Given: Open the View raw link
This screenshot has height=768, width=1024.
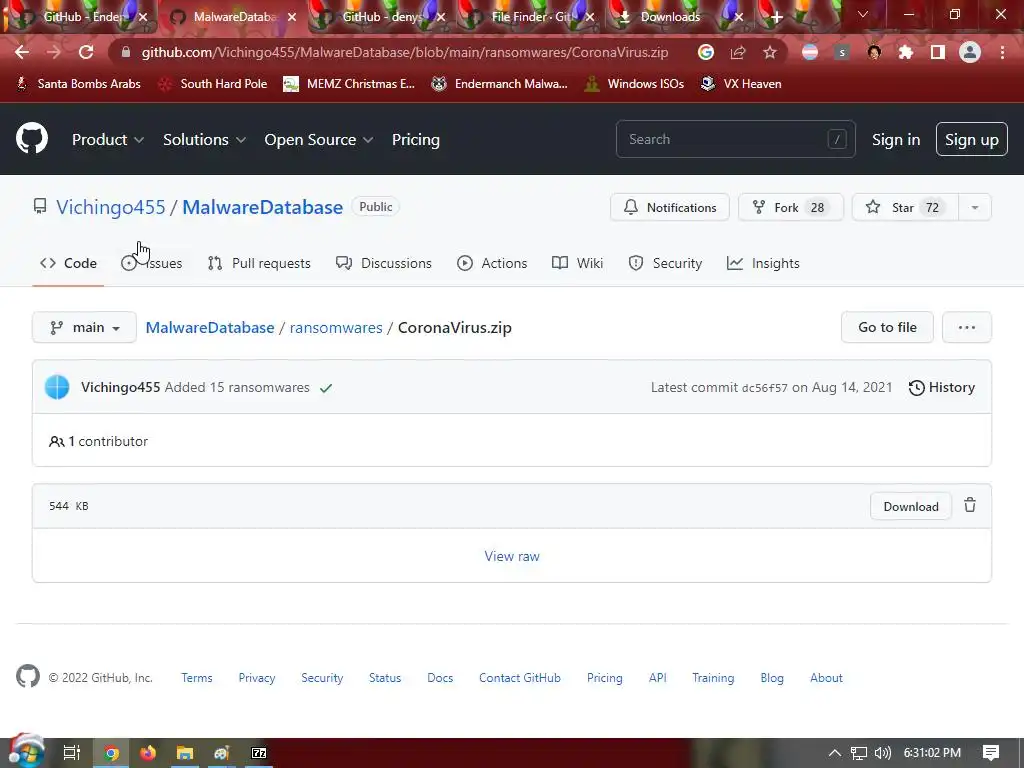Looking at the screenshot, I should point(511,556).
